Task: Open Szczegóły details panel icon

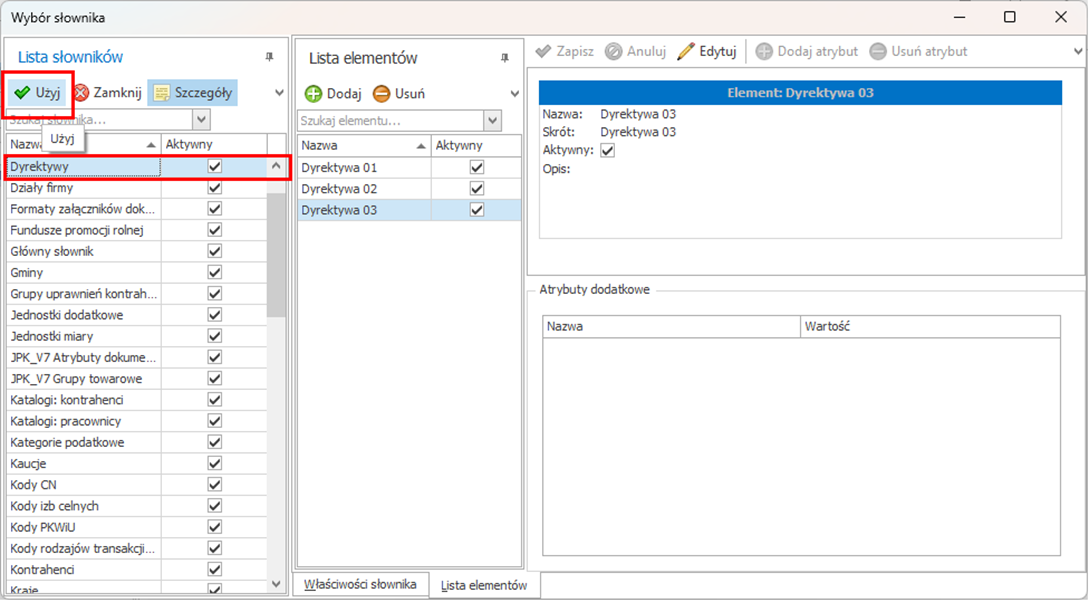Action: (161, 93)
